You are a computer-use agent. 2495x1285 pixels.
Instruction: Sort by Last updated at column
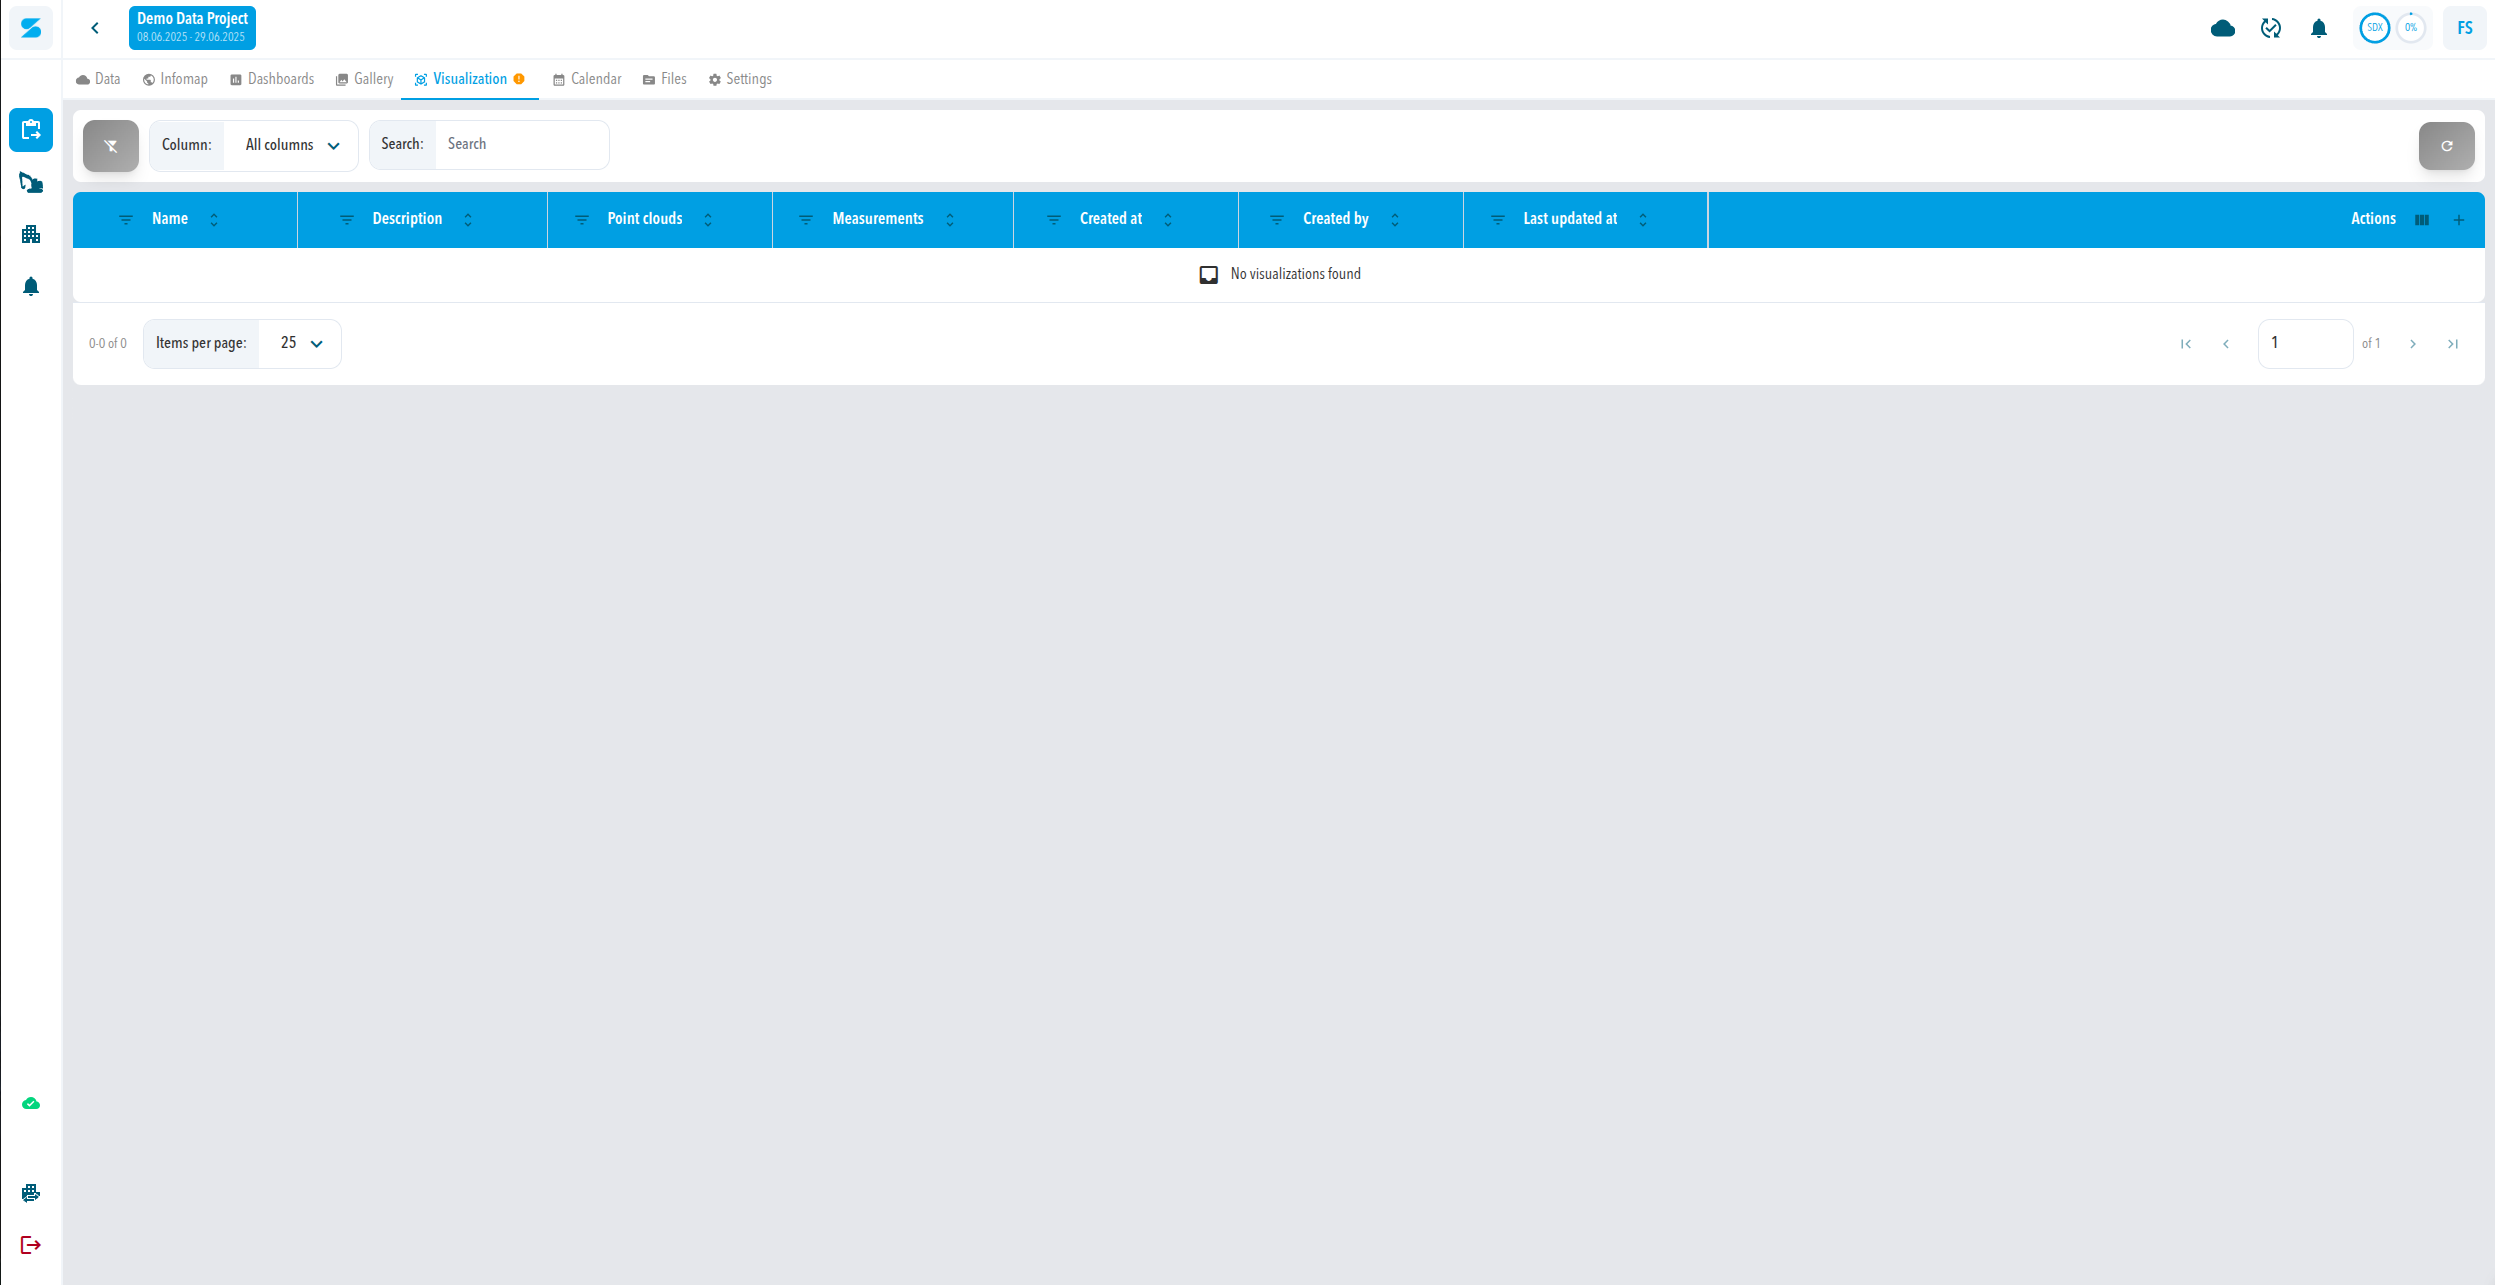click(x=1643, y=220)
